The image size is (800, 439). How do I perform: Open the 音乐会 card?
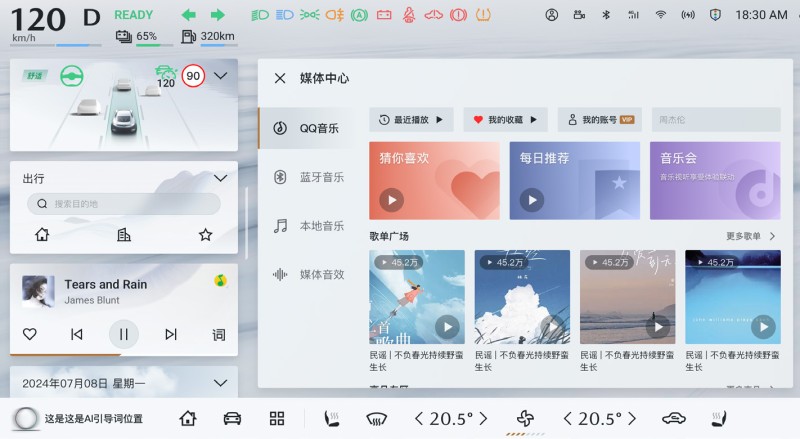point(715,181)
